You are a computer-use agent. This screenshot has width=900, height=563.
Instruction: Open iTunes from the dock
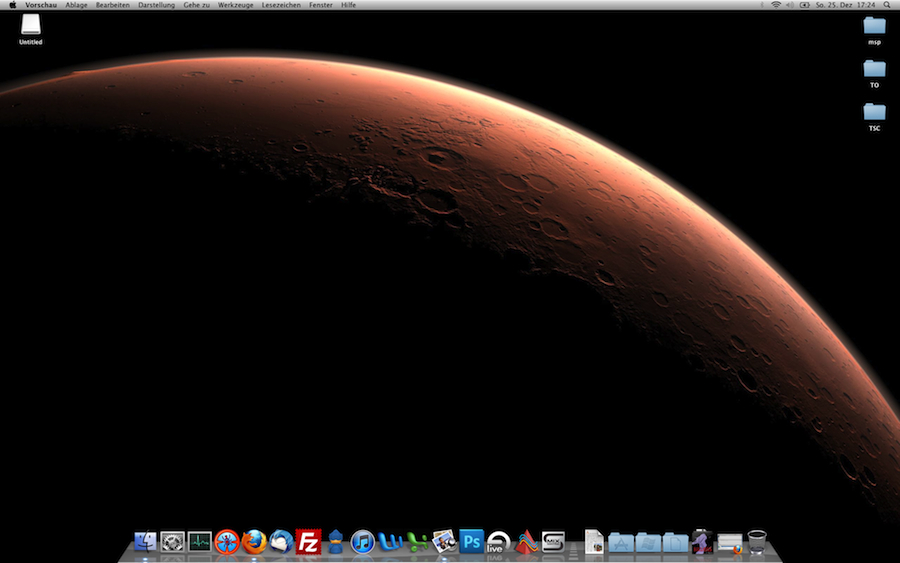click(x=363, y=542)
